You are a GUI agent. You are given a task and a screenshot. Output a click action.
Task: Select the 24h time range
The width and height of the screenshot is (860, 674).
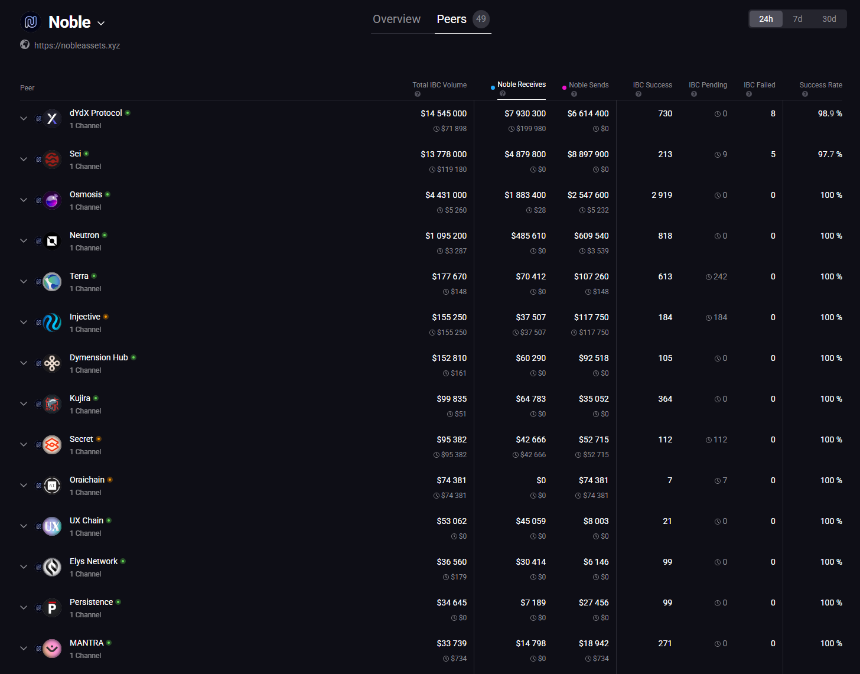(x=766, y=19)
